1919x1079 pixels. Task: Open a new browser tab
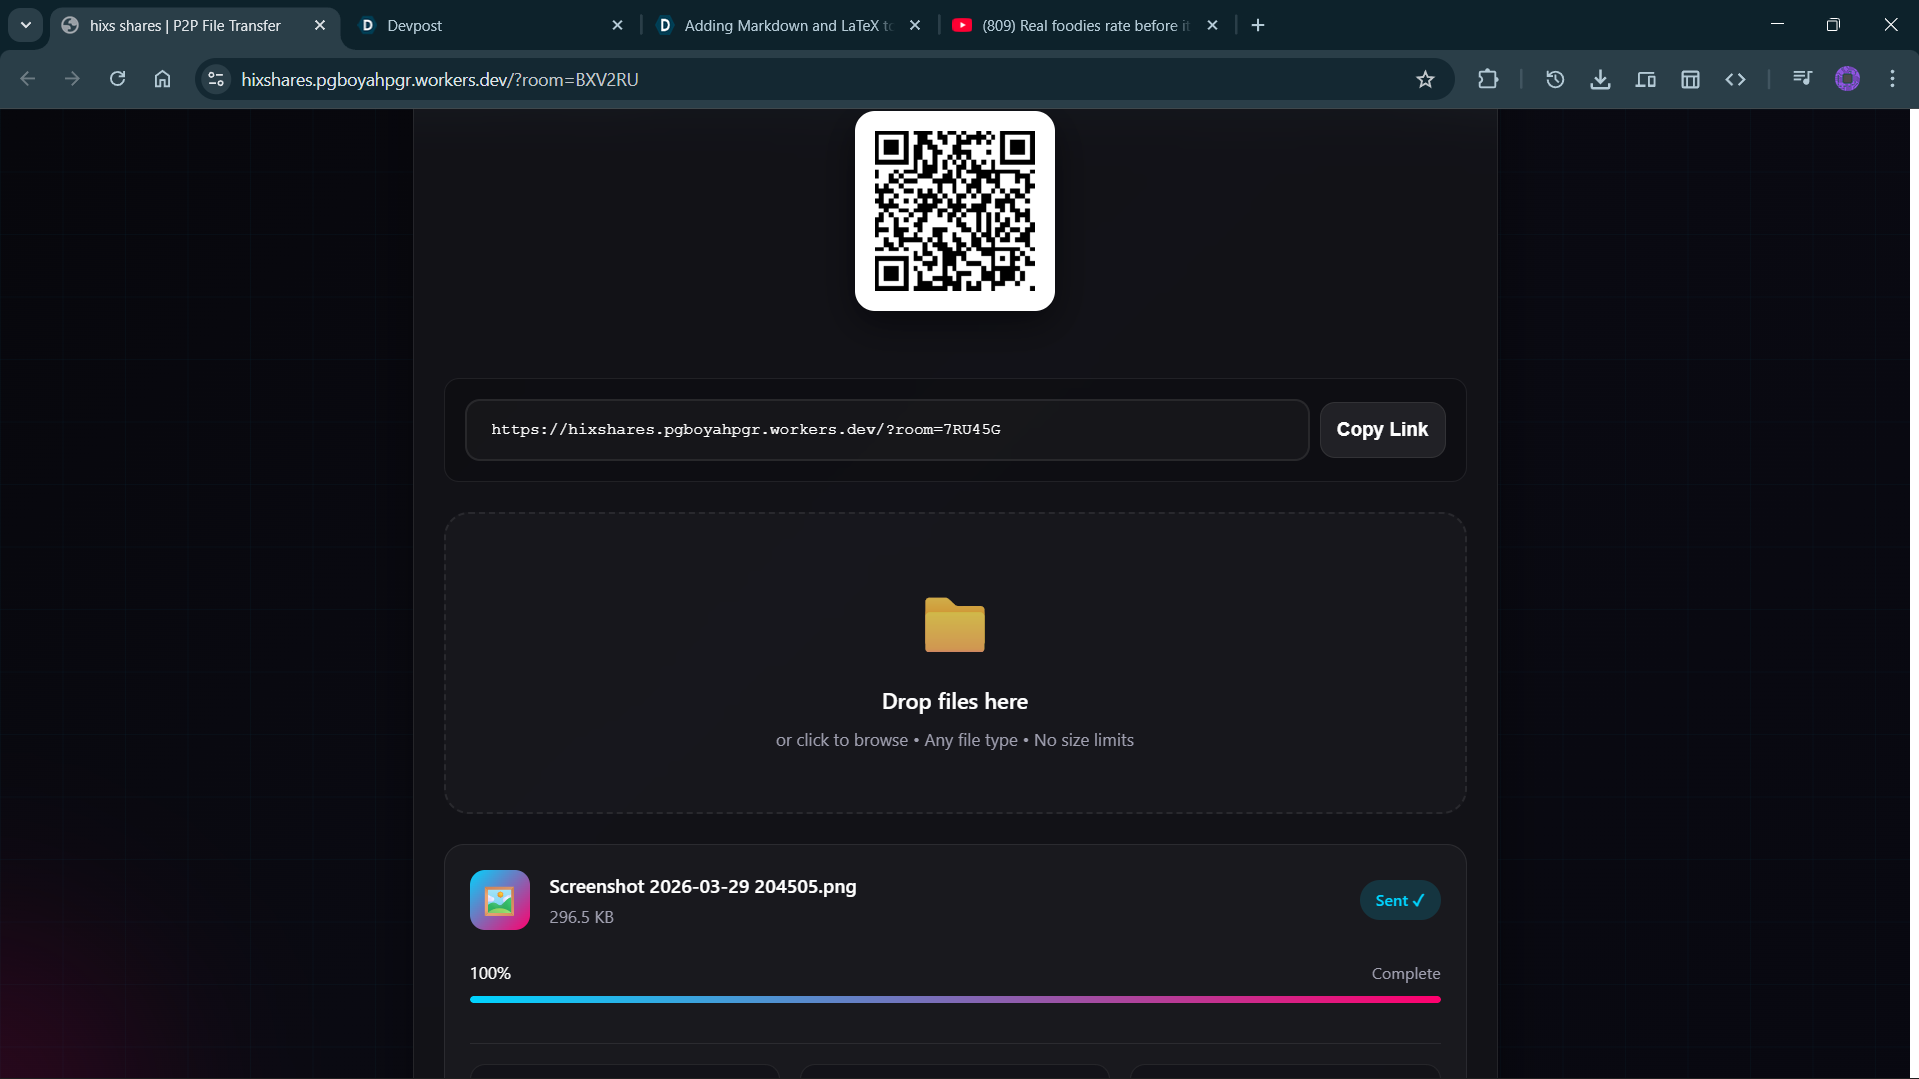pos(1258,25)
